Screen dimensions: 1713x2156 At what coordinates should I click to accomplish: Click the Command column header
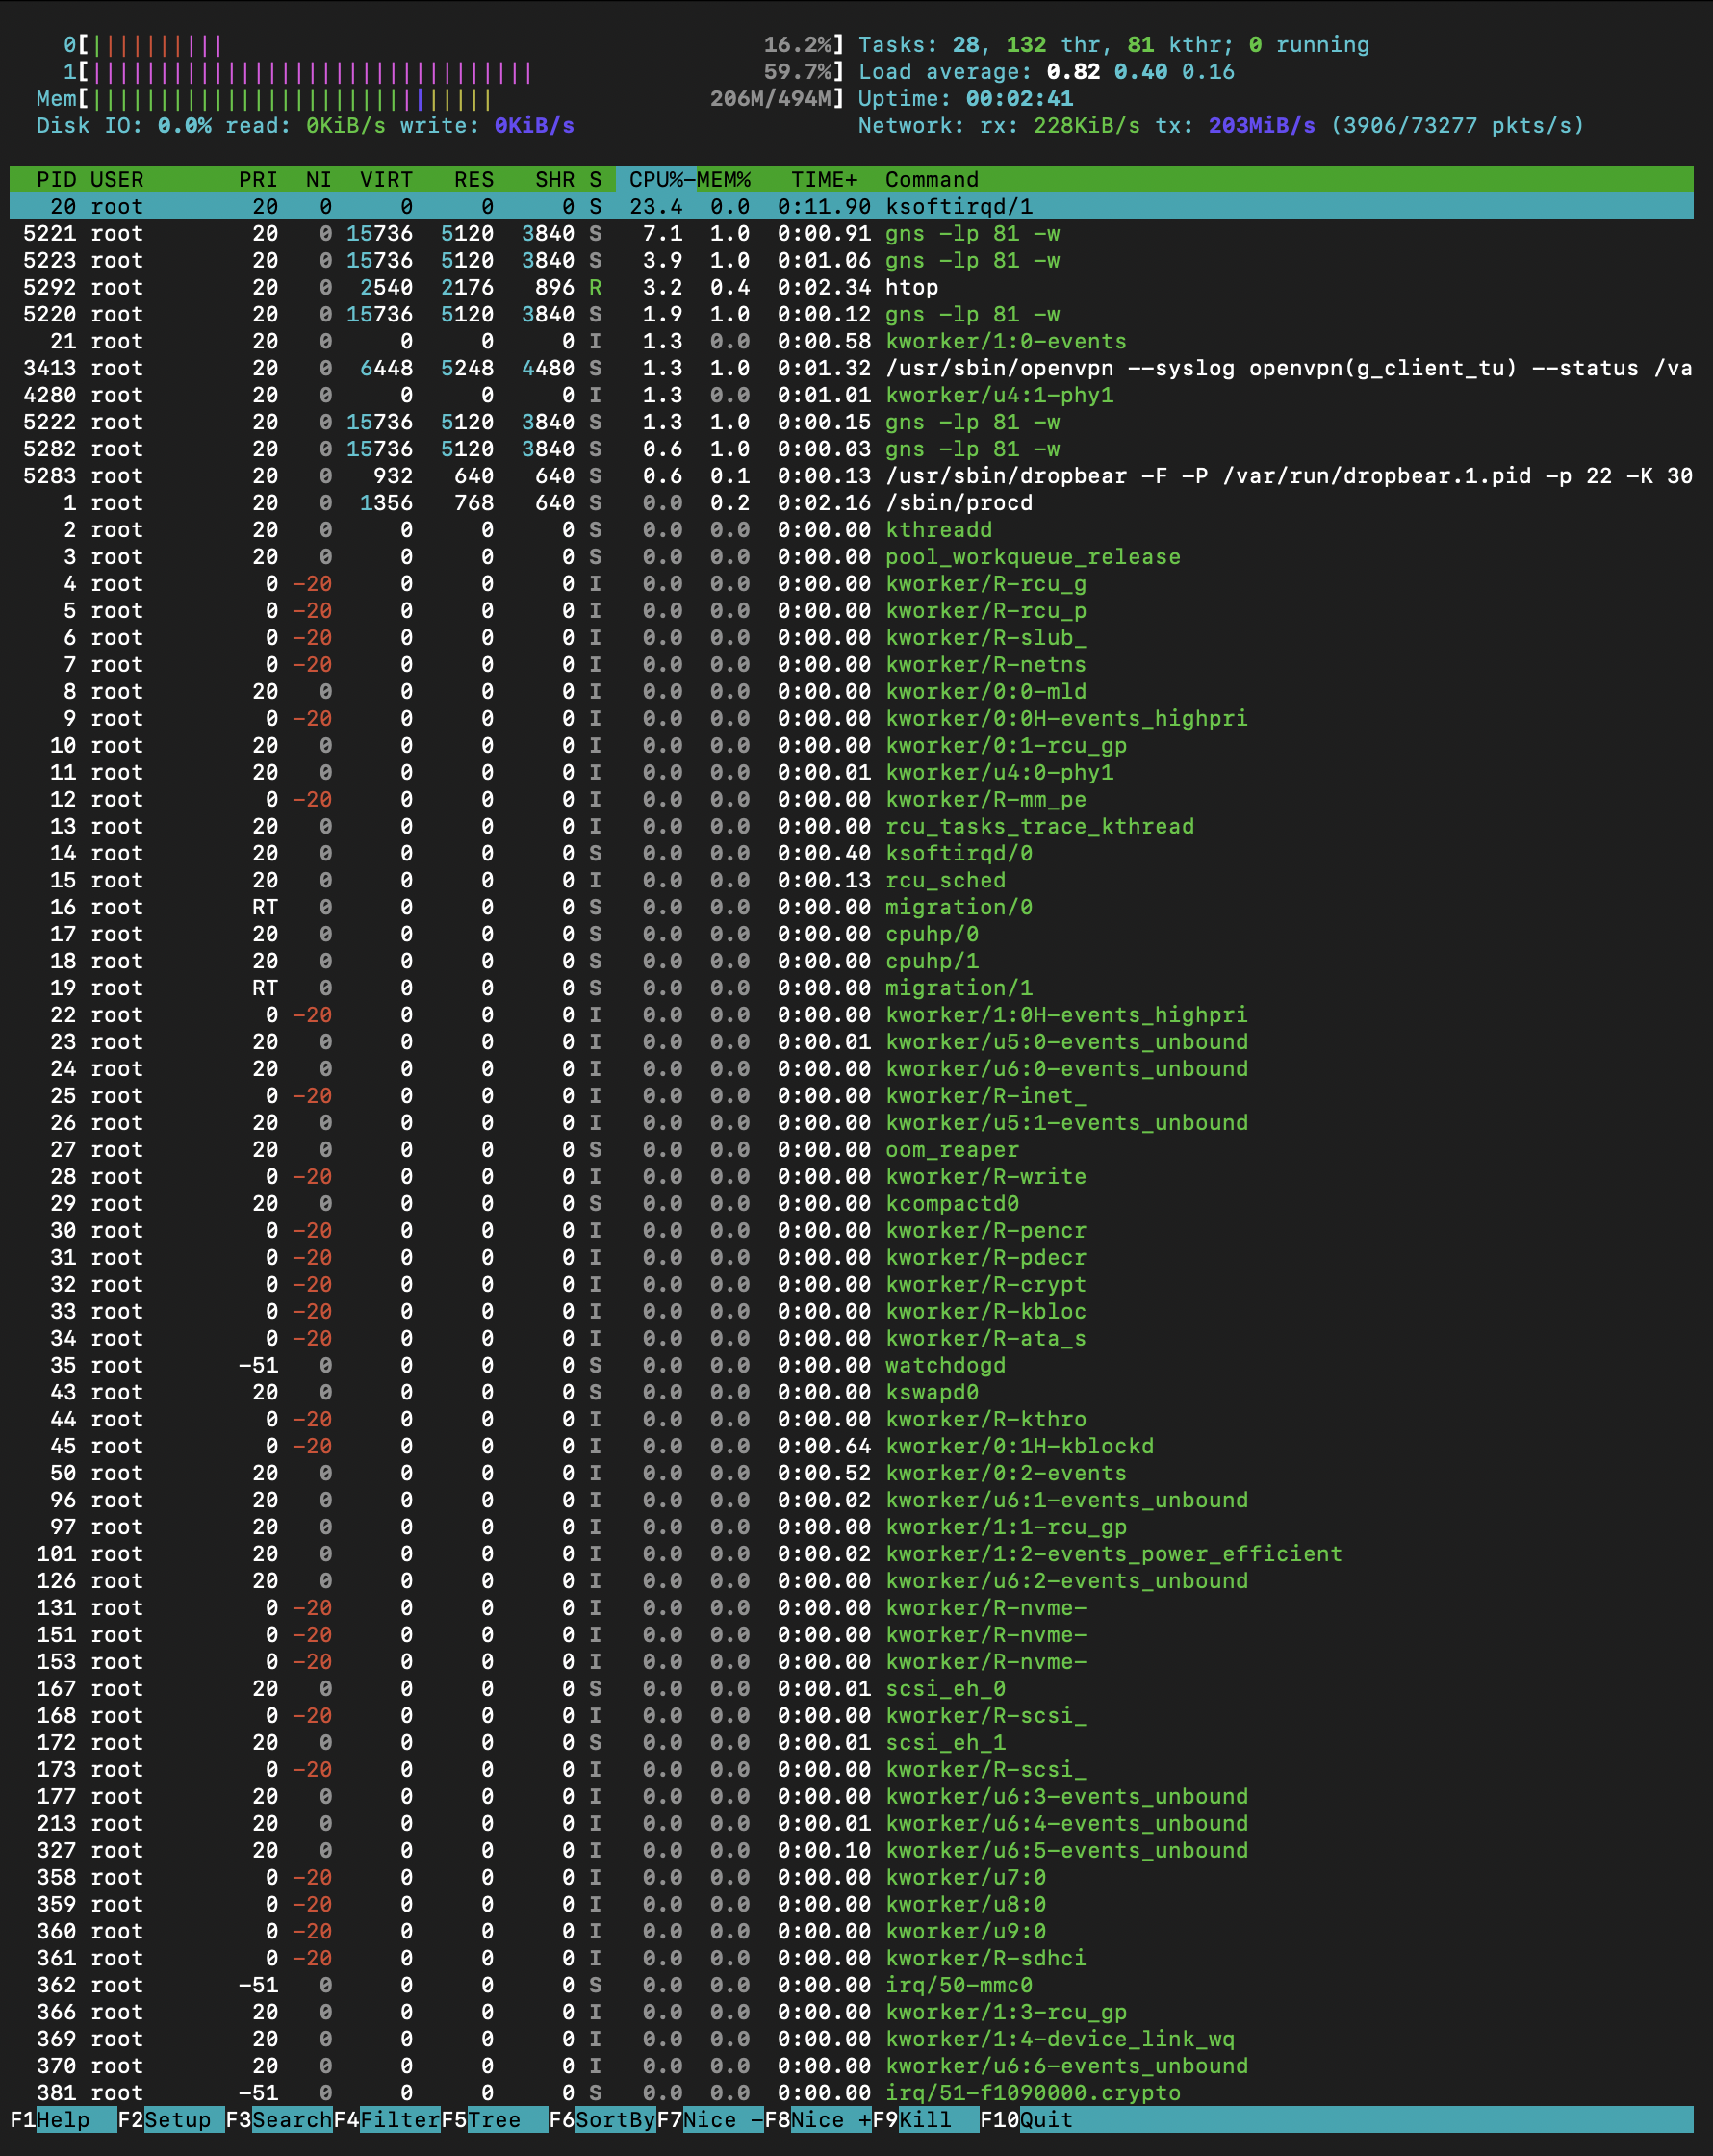[931, 180]
